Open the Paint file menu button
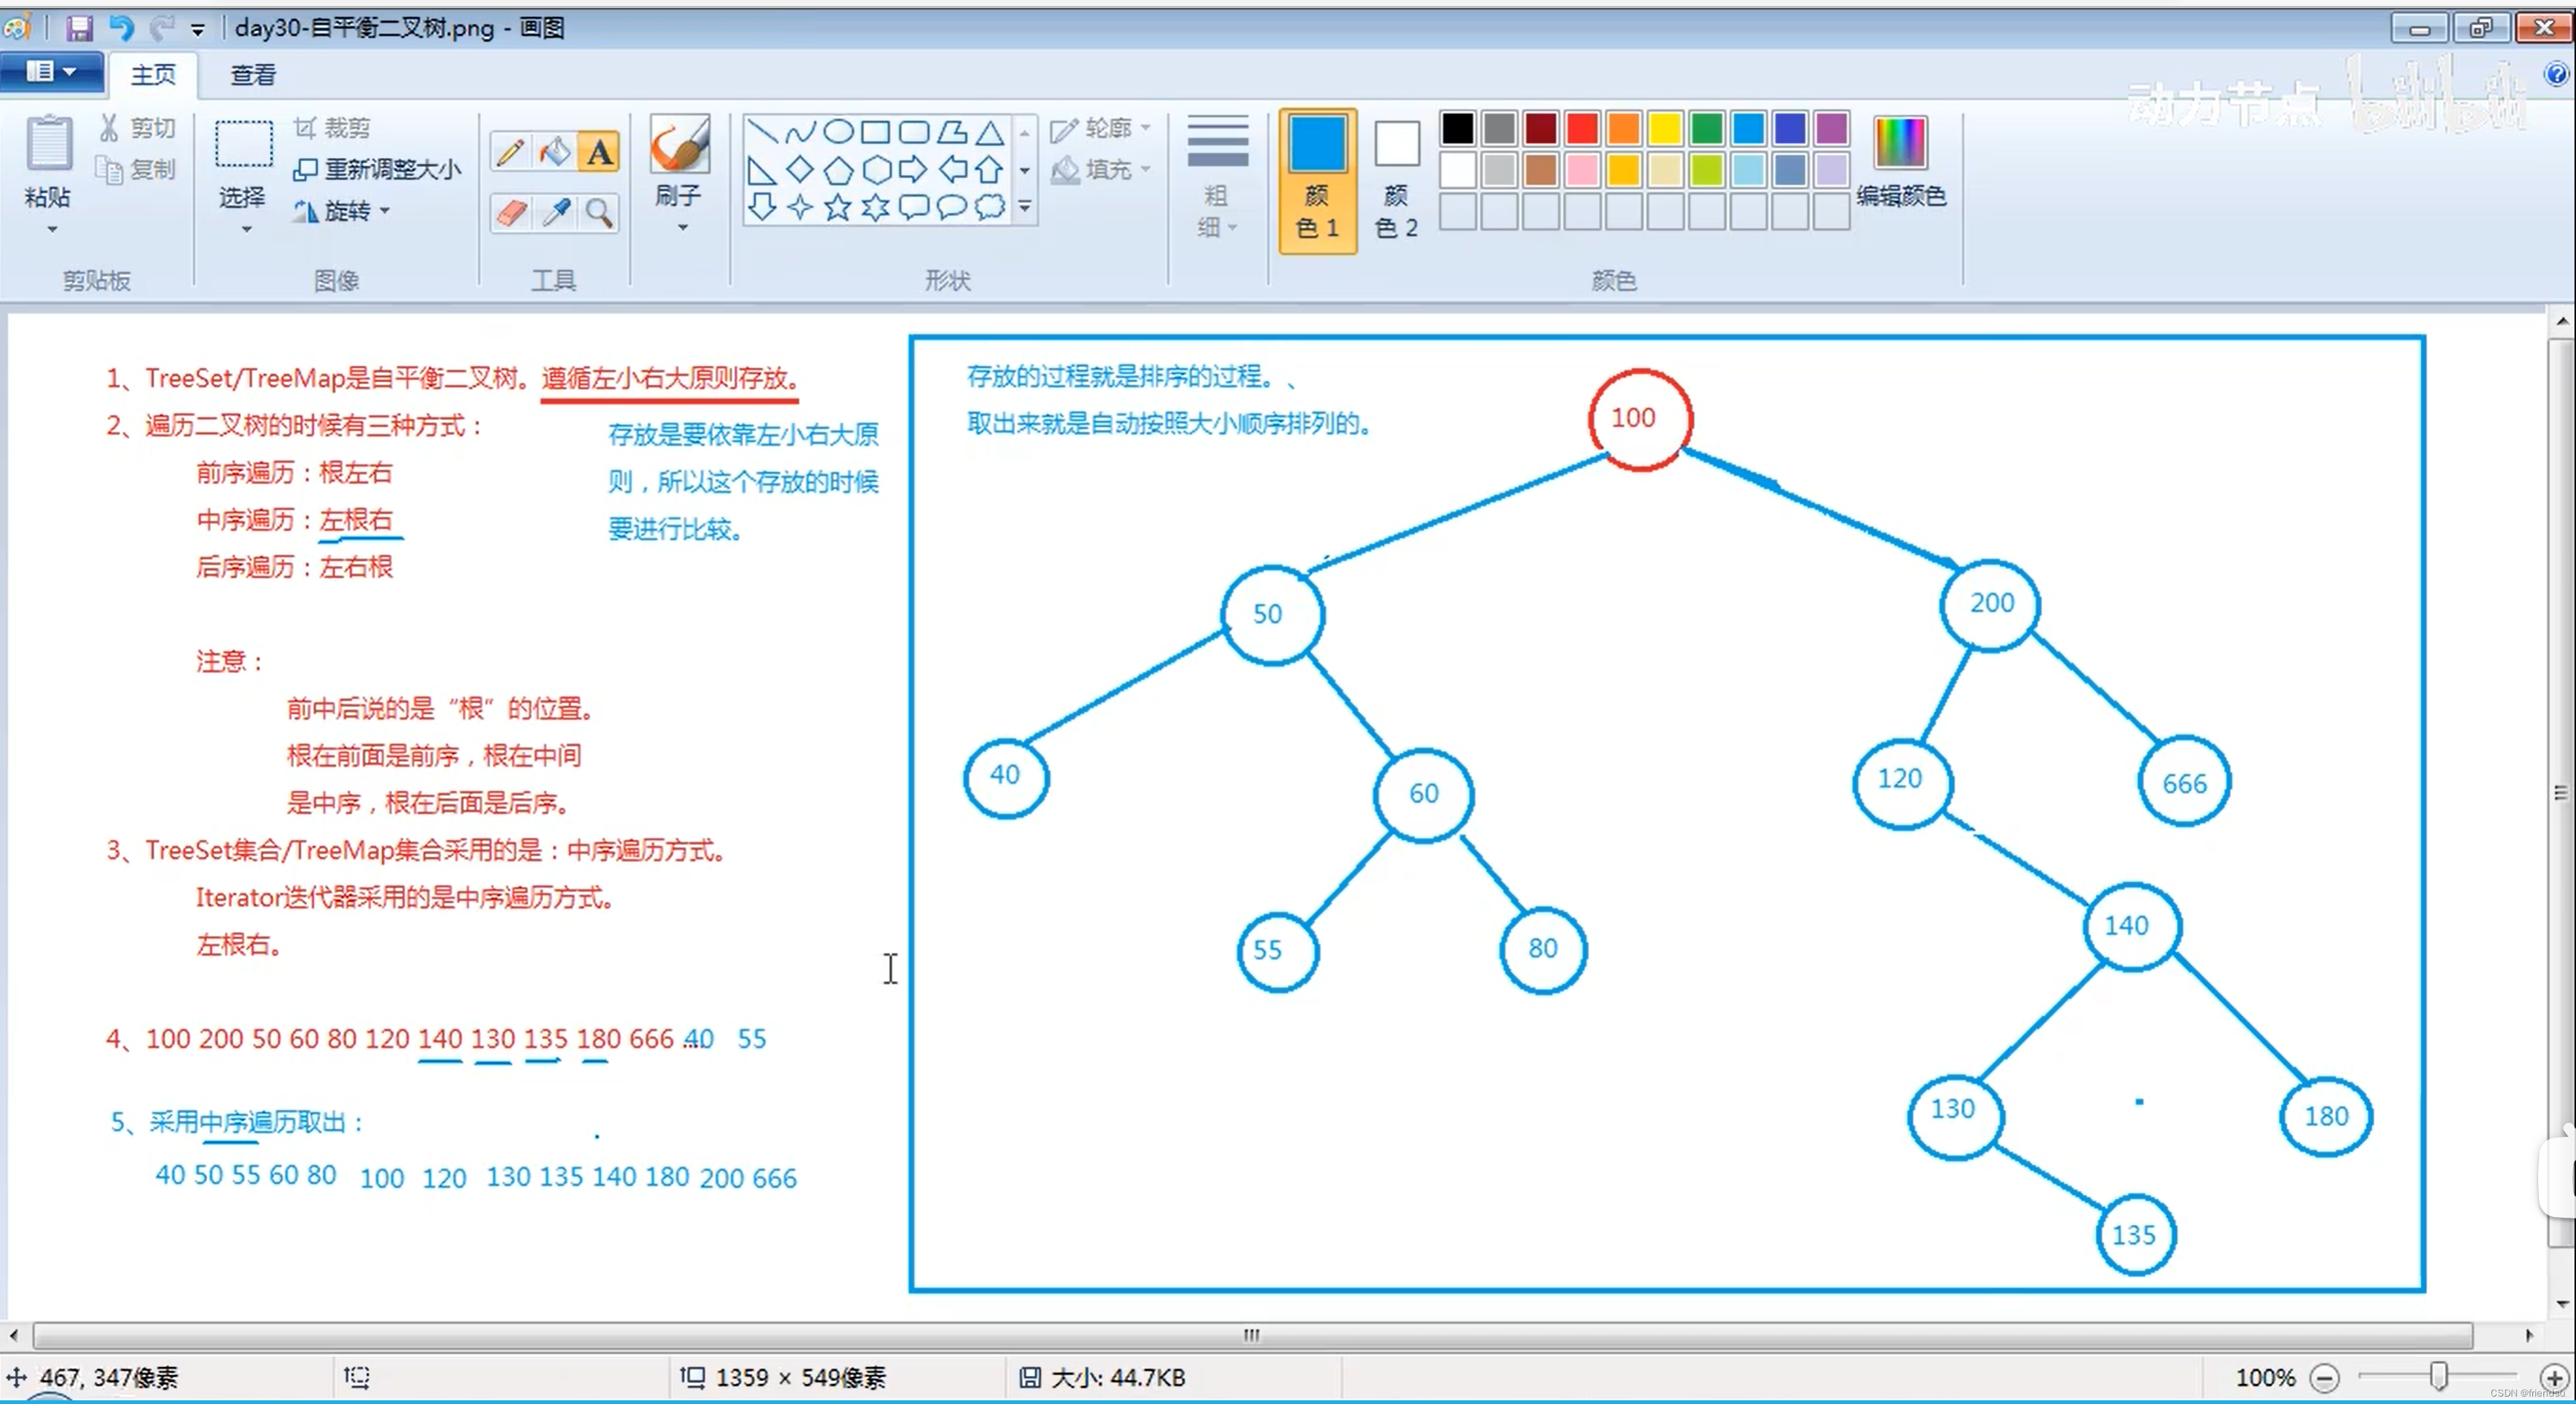This screenshot has height=1404, width=2576. (51, 72)
